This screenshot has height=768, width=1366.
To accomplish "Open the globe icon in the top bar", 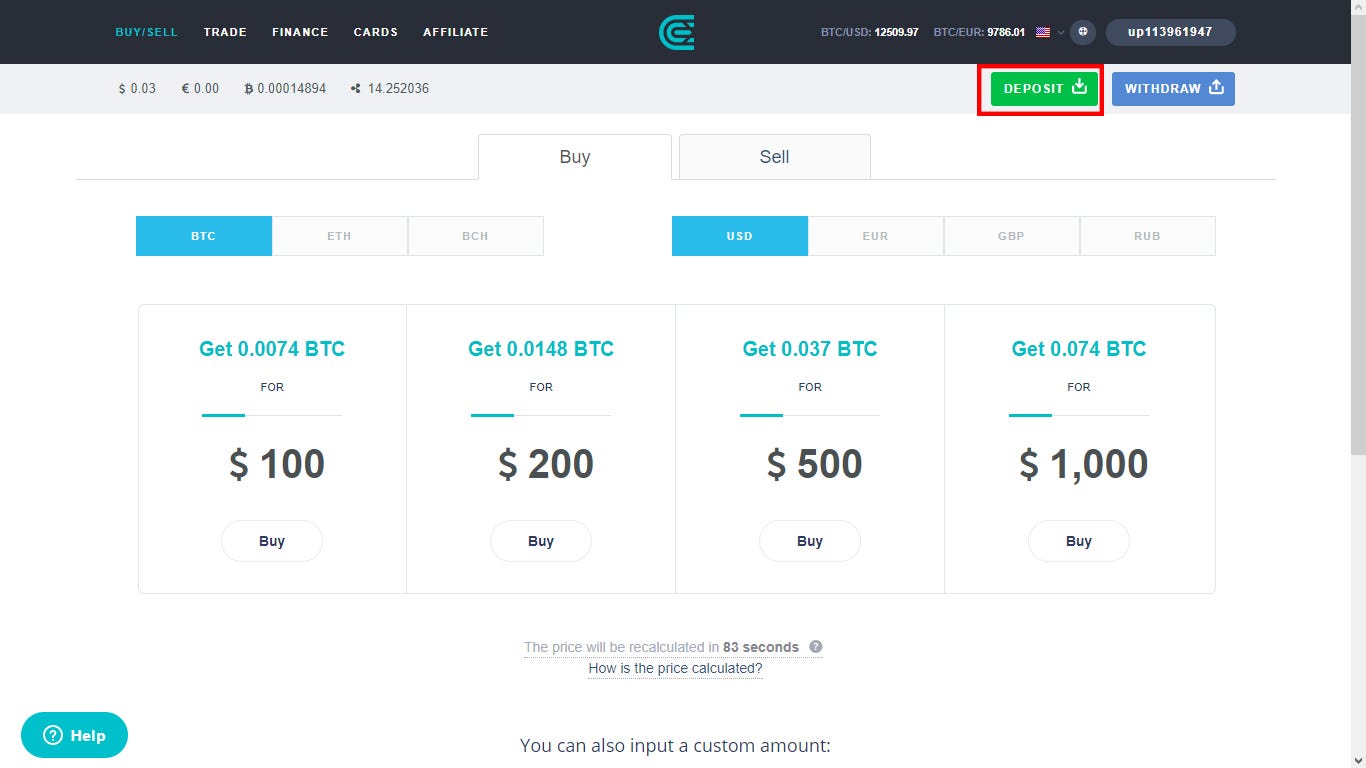I will 1082,31.
